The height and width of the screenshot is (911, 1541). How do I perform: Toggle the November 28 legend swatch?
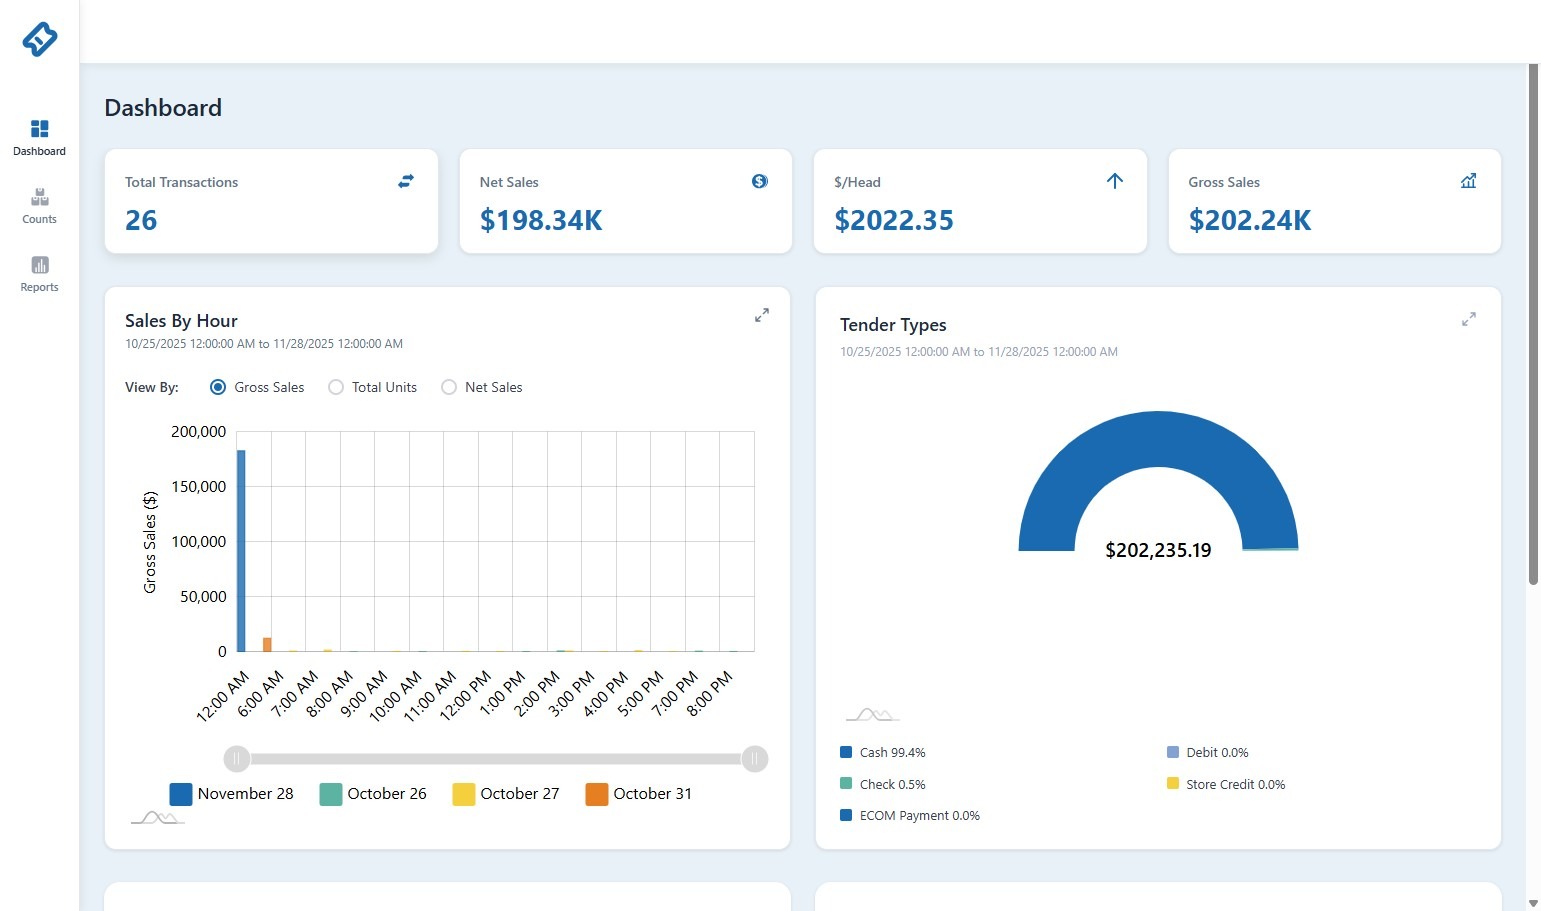[181, 794]
